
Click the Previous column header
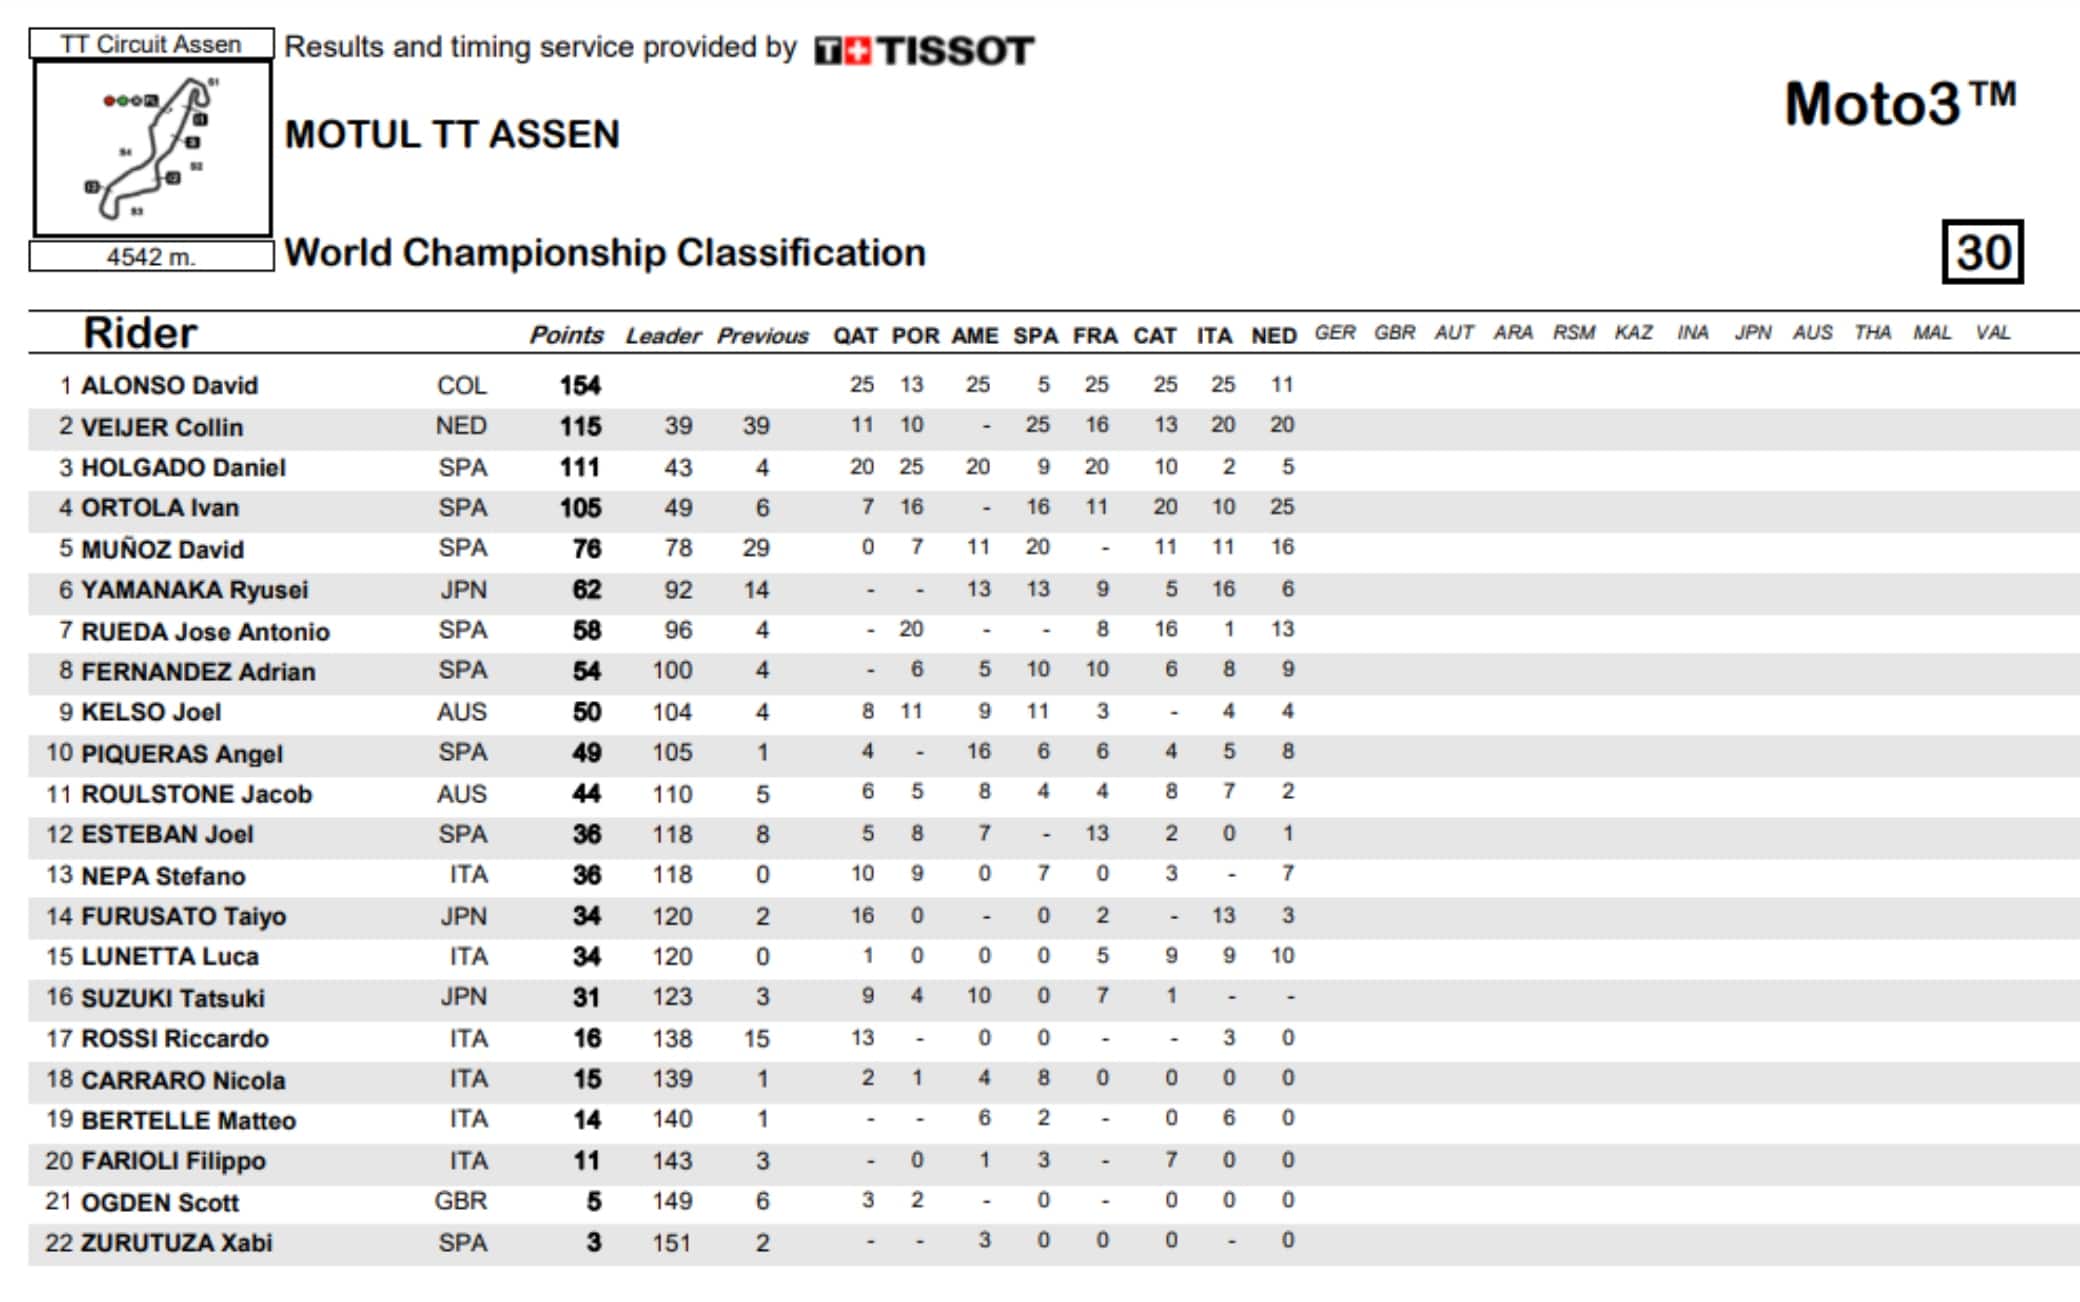click(762, 336)
